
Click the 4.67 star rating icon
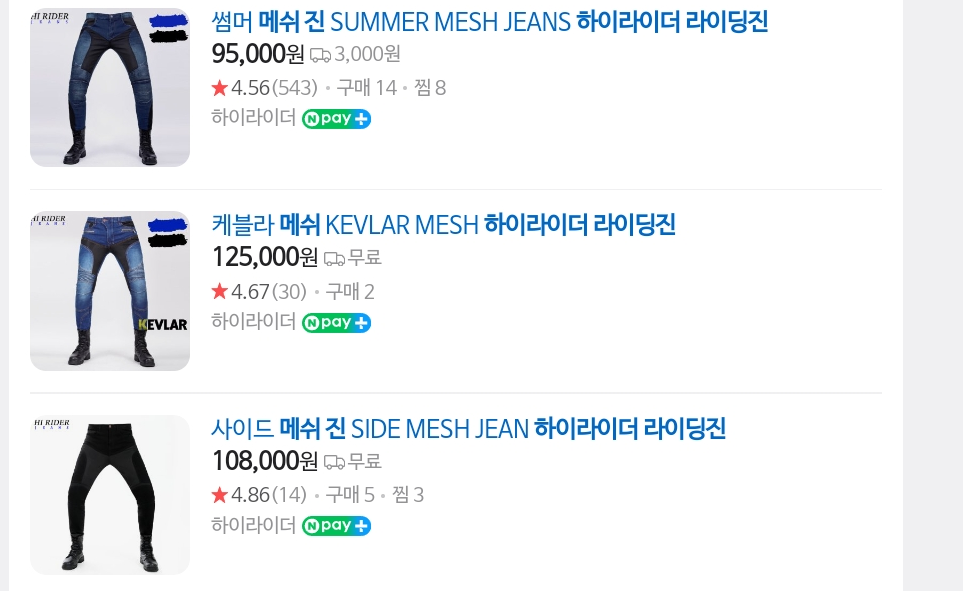click(x=220, y=292)
